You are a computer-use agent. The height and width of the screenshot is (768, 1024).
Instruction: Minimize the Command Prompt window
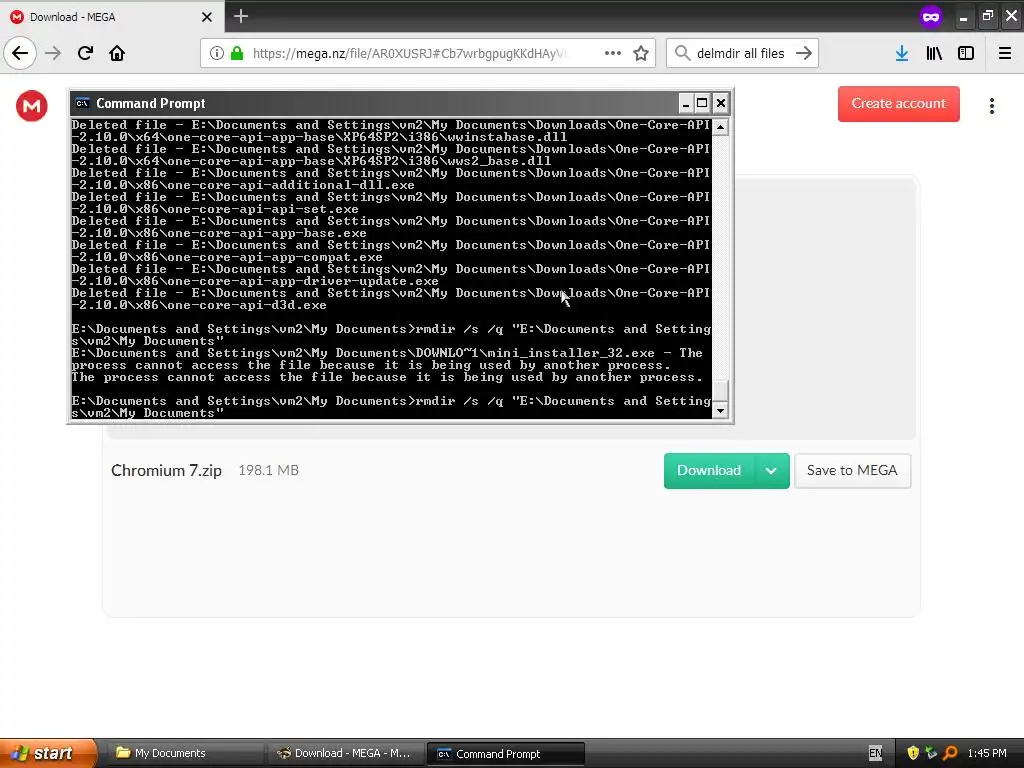tap(686, 103)
